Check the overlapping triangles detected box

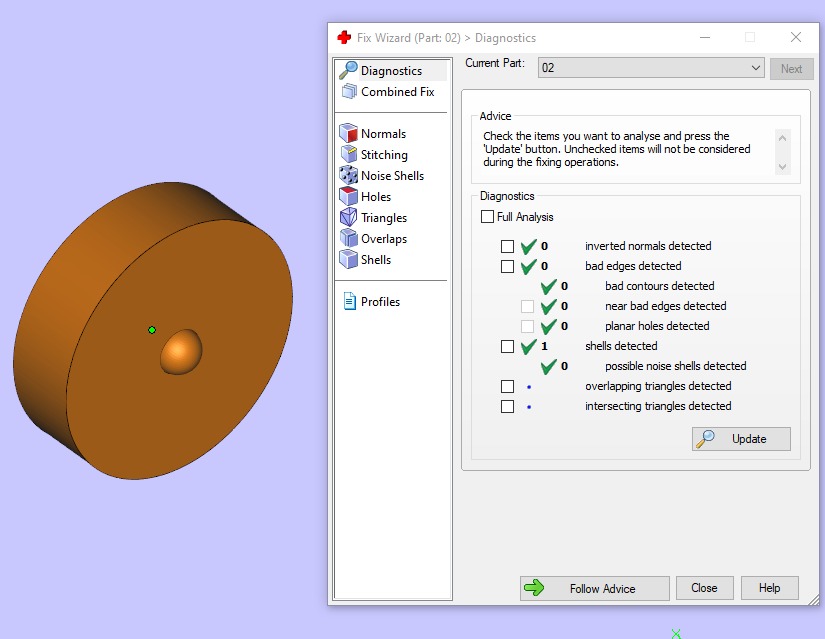tap(507, 386)
